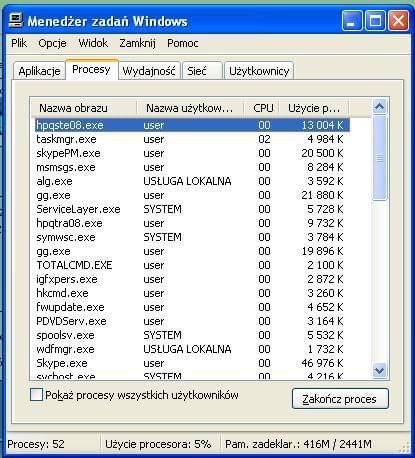Open the Użytkownicy tab
The height and width of the screenshot is (458, 415).
259,71
